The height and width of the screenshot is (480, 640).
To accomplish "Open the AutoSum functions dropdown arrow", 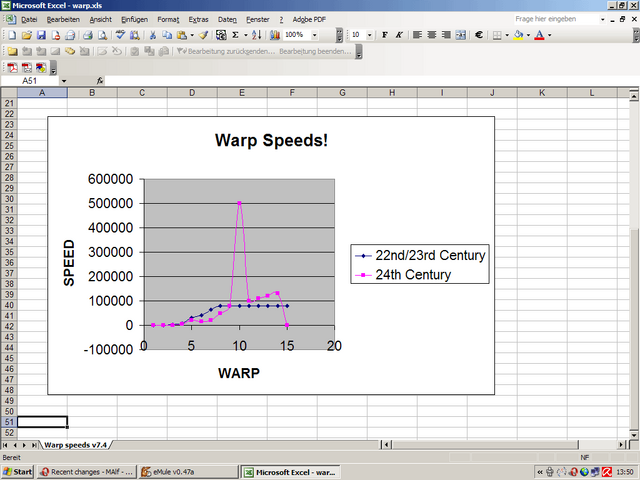I will [246, 35].
